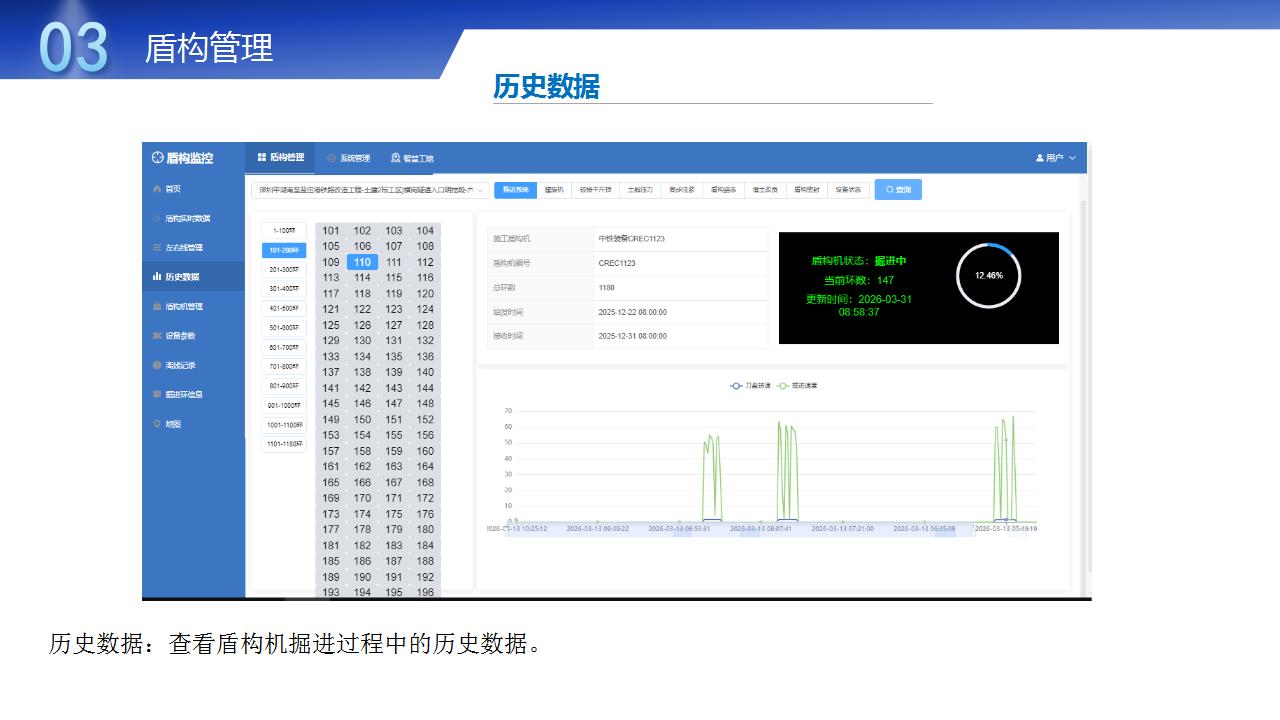Click the 12.46% circular progress indicator
The width and height of the screenshot is (1280, 720).
(x=988, y=275)
